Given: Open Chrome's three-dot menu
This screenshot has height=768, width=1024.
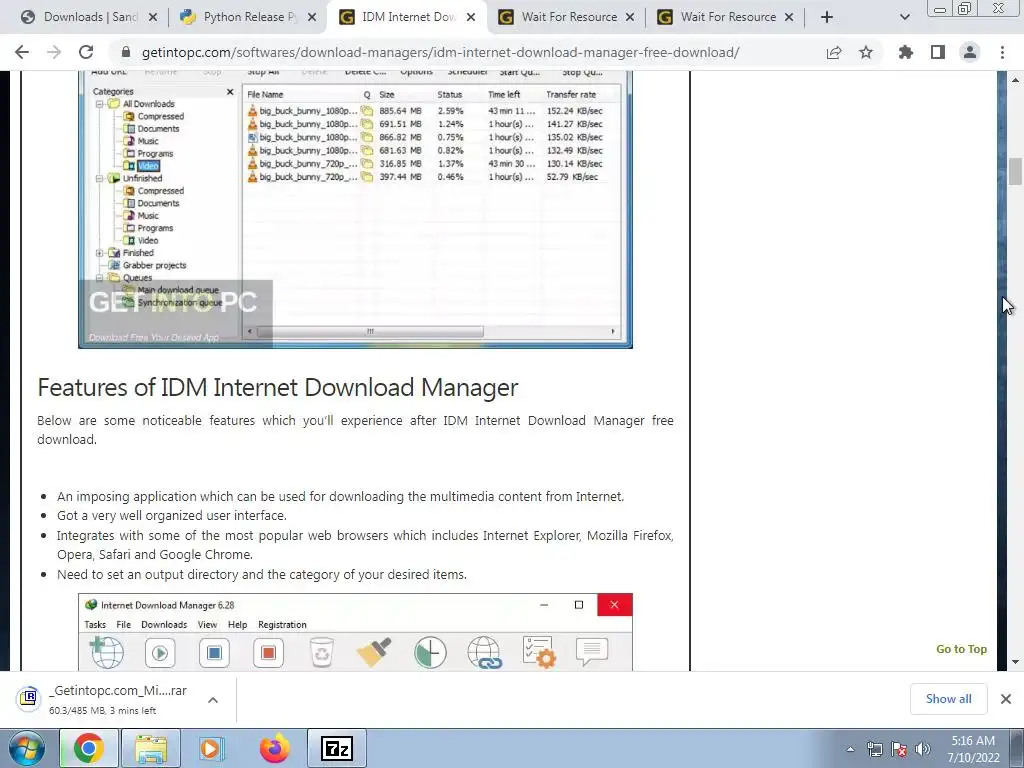Looking at the screenshot, I should point(1002,52).
